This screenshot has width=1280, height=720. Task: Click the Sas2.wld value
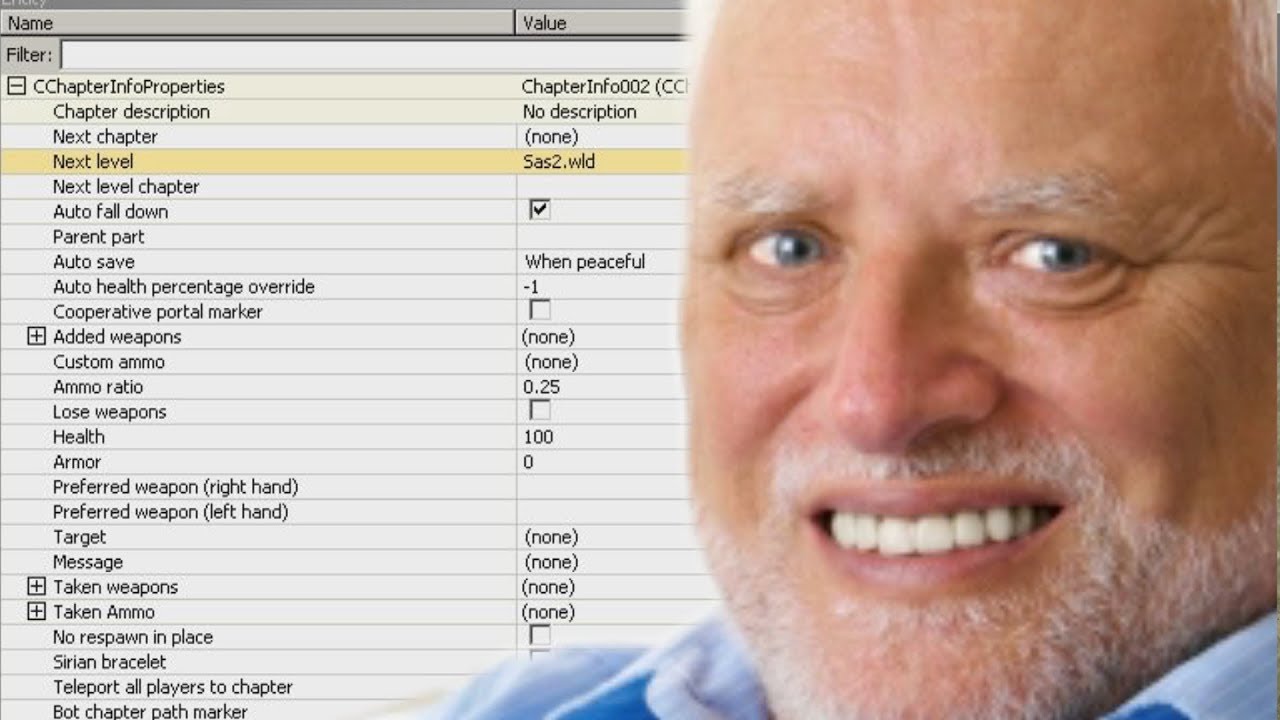tap(559, 162)
